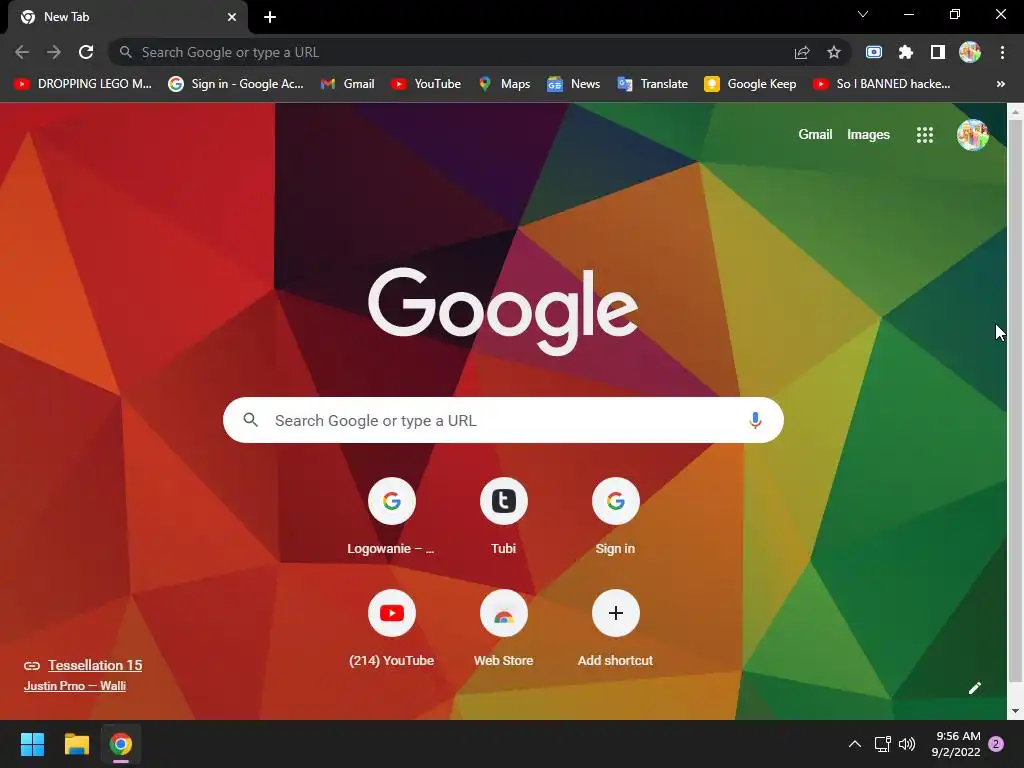This screenshot has height=768, width=1024.
Task: Click the page scrollbar up arrow
Action: (x=1015, y=112)
